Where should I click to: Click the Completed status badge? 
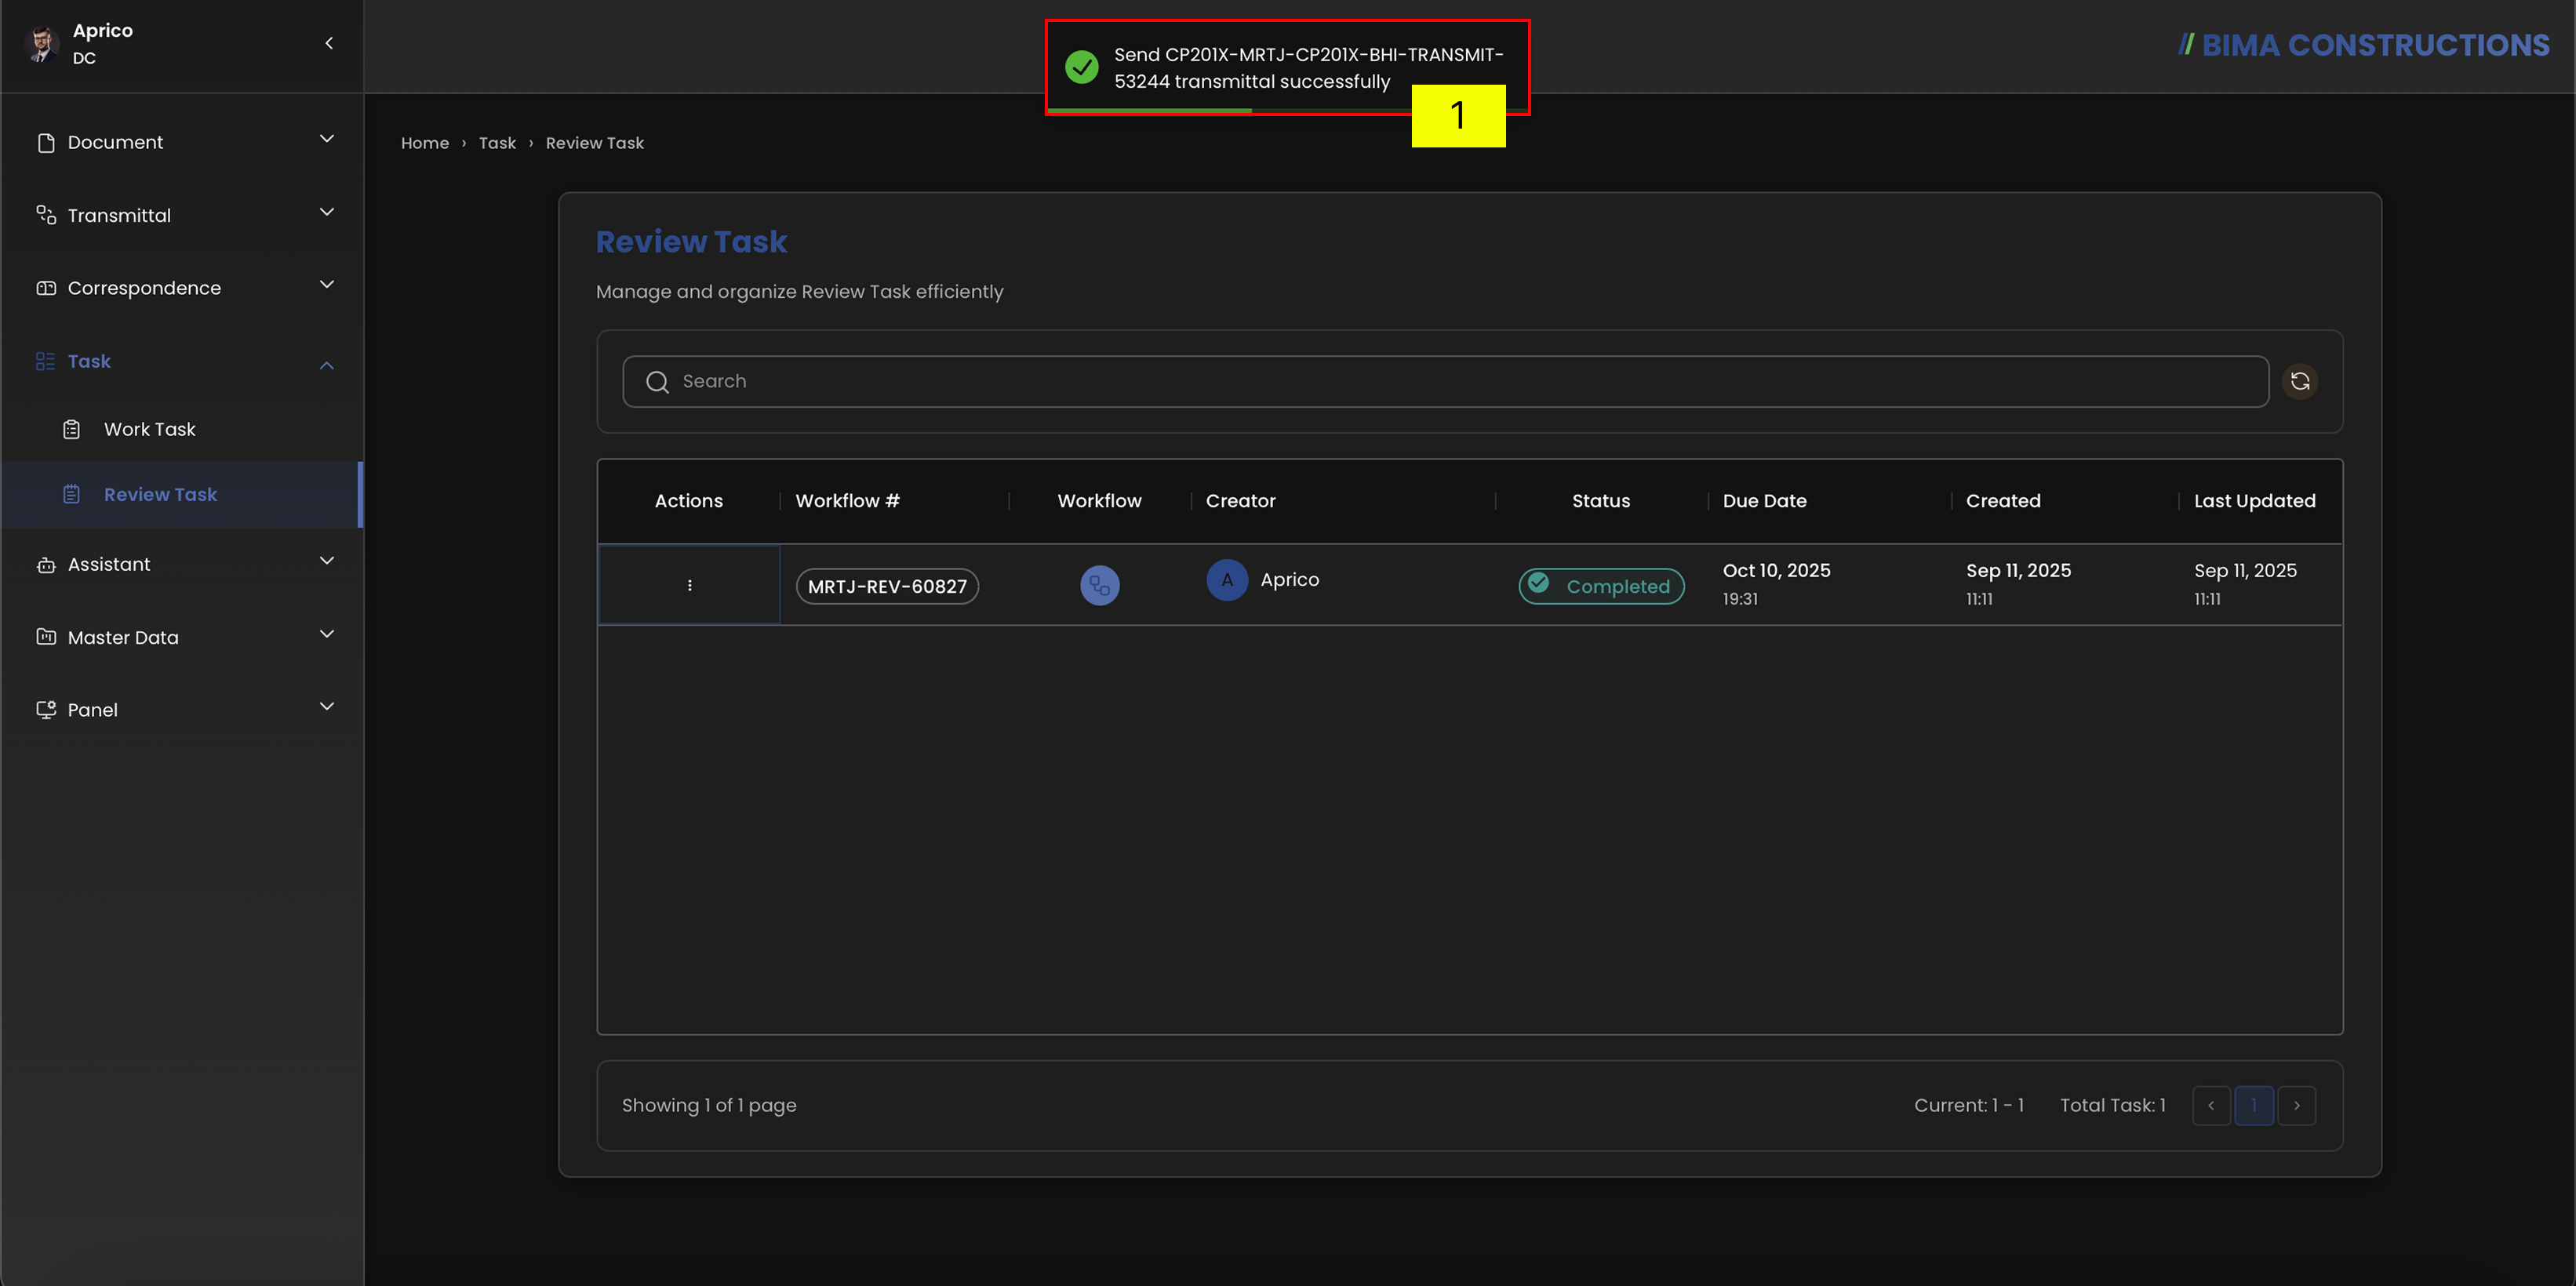click(x=1601, y=586)
